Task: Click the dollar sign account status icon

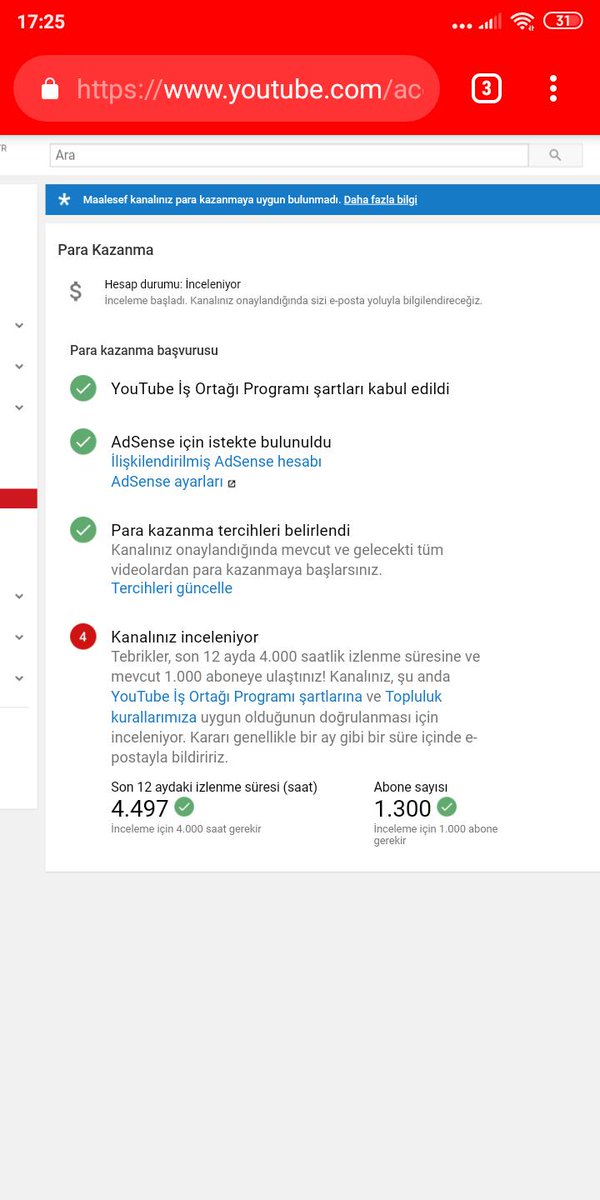Action: click(x=76, y=291)
